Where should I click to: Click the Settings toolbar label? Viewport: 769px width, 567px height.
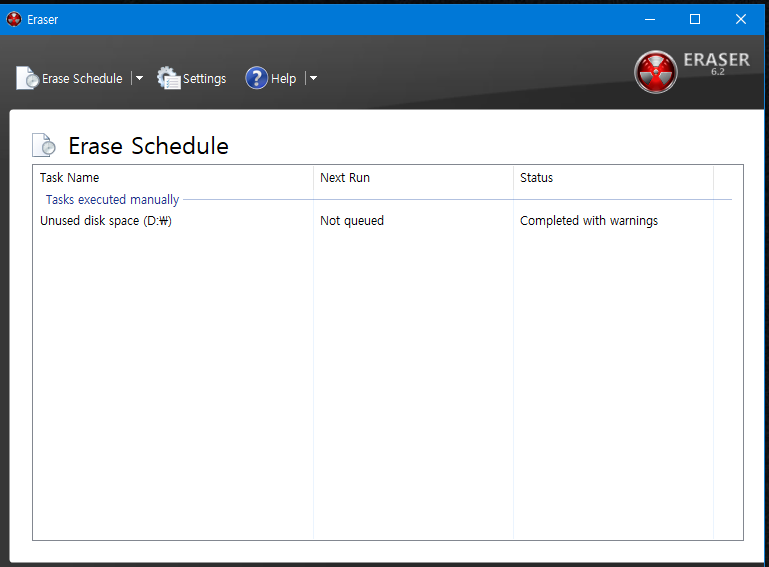pos(205,78)
